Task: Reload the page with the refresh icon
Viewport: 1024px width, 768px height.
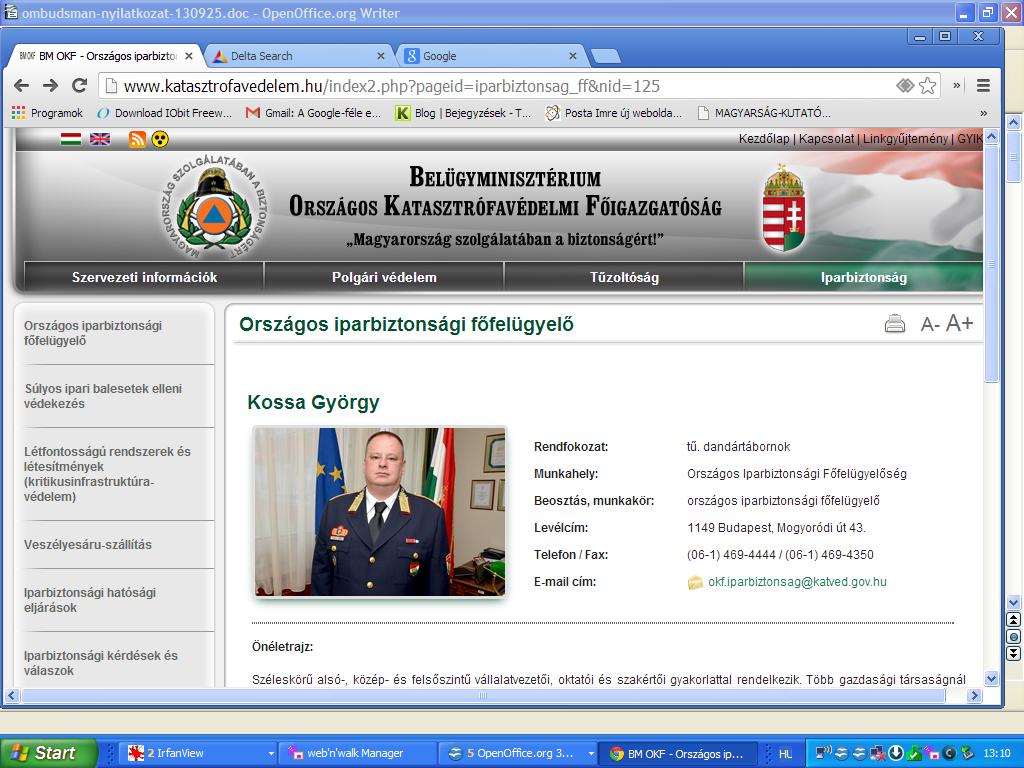Action: [79, 86]
